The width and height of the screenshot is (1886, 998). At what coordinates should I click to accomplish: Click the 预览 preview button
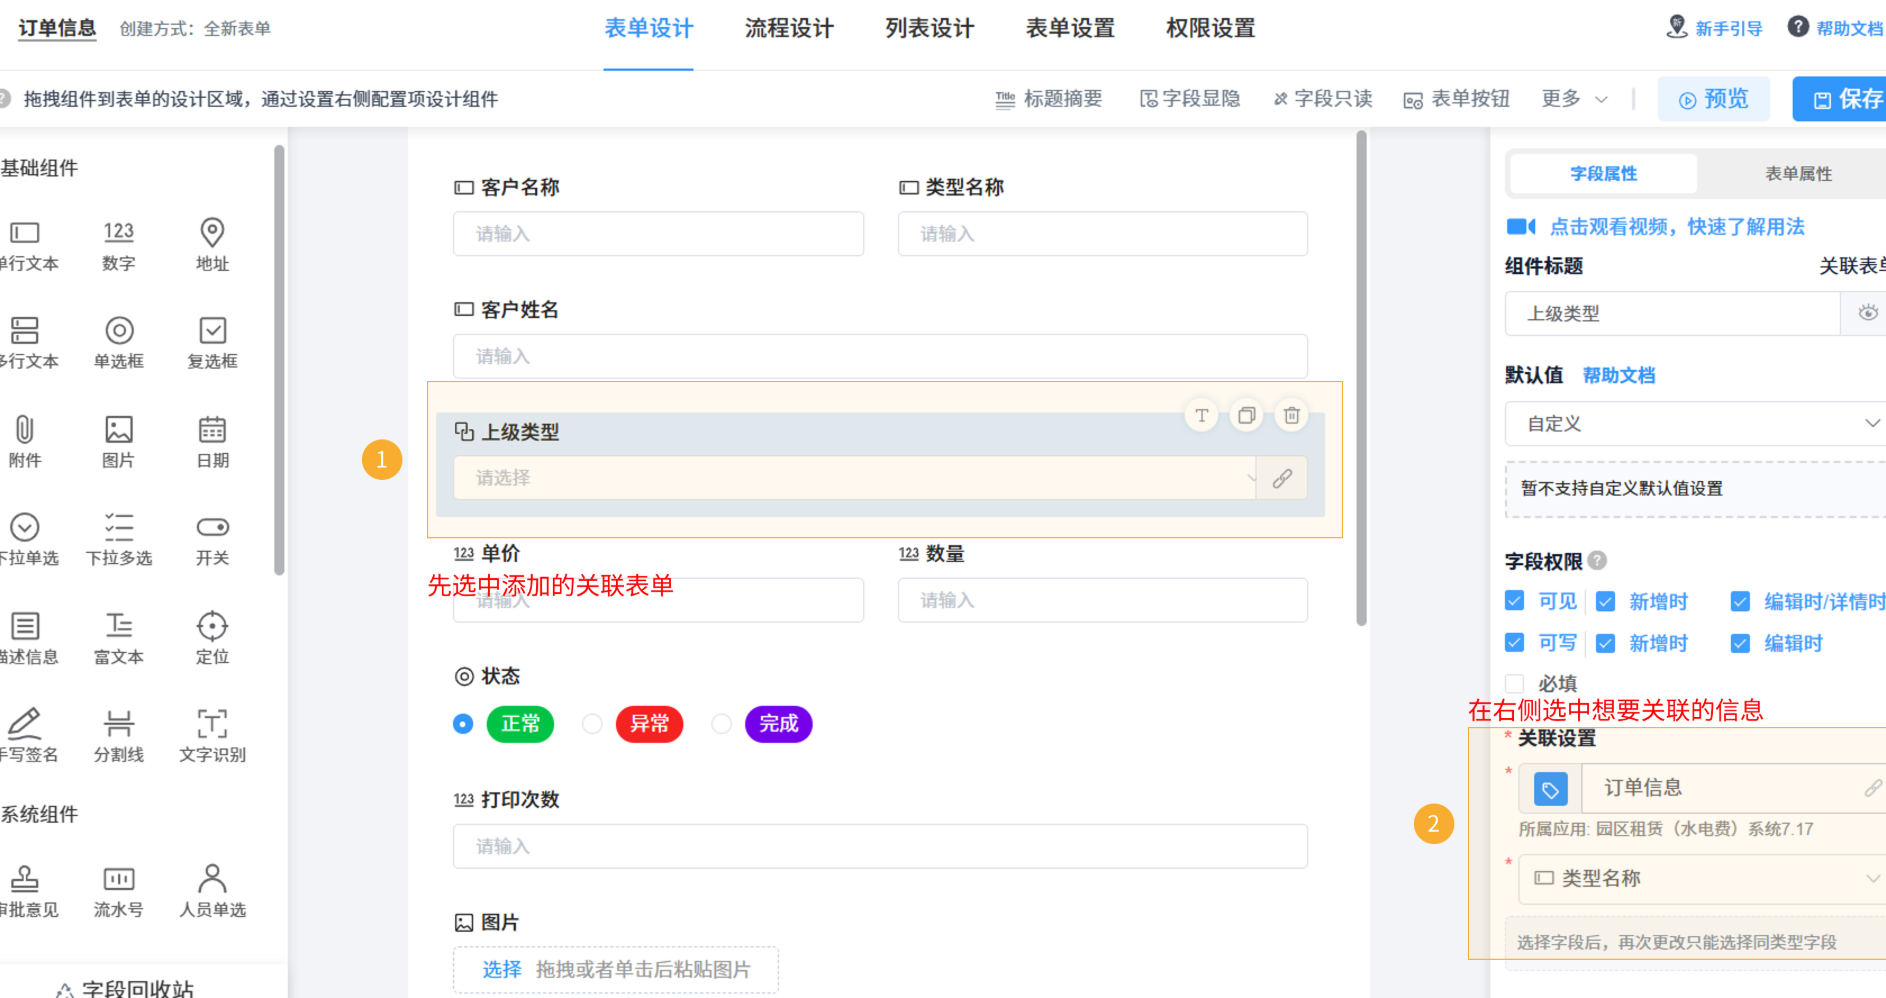(1713, 99)
